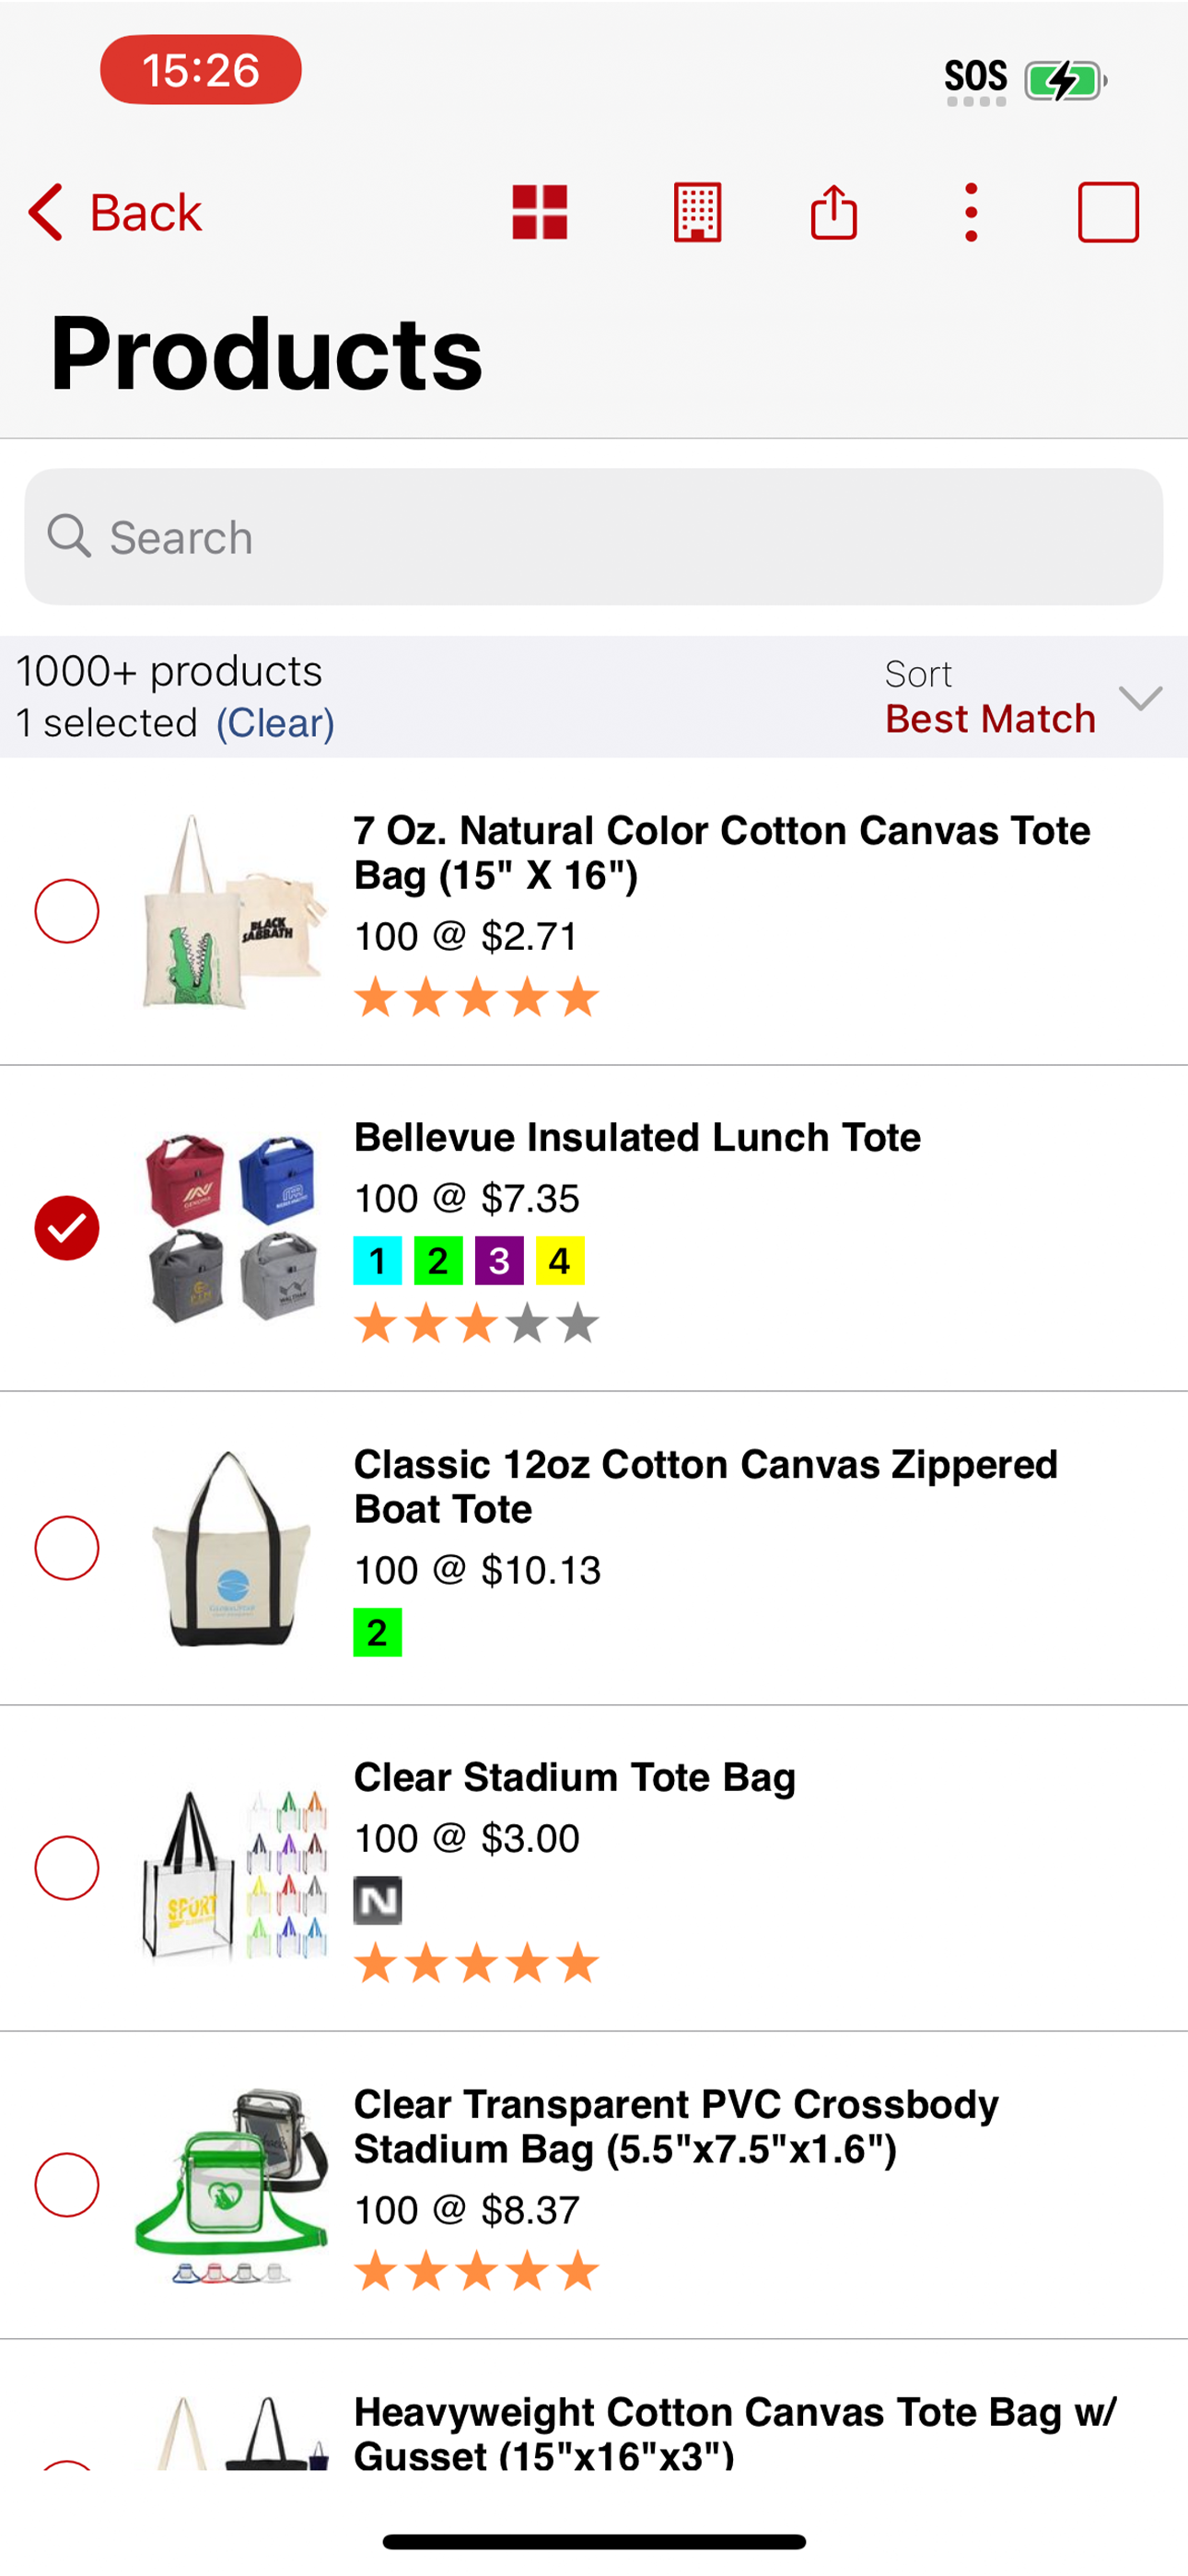Viewport: 1188px width, 2576px height.
Task: Deselect the Bellevue Insulated Lunch Tote
Action: coord(67,1228)
